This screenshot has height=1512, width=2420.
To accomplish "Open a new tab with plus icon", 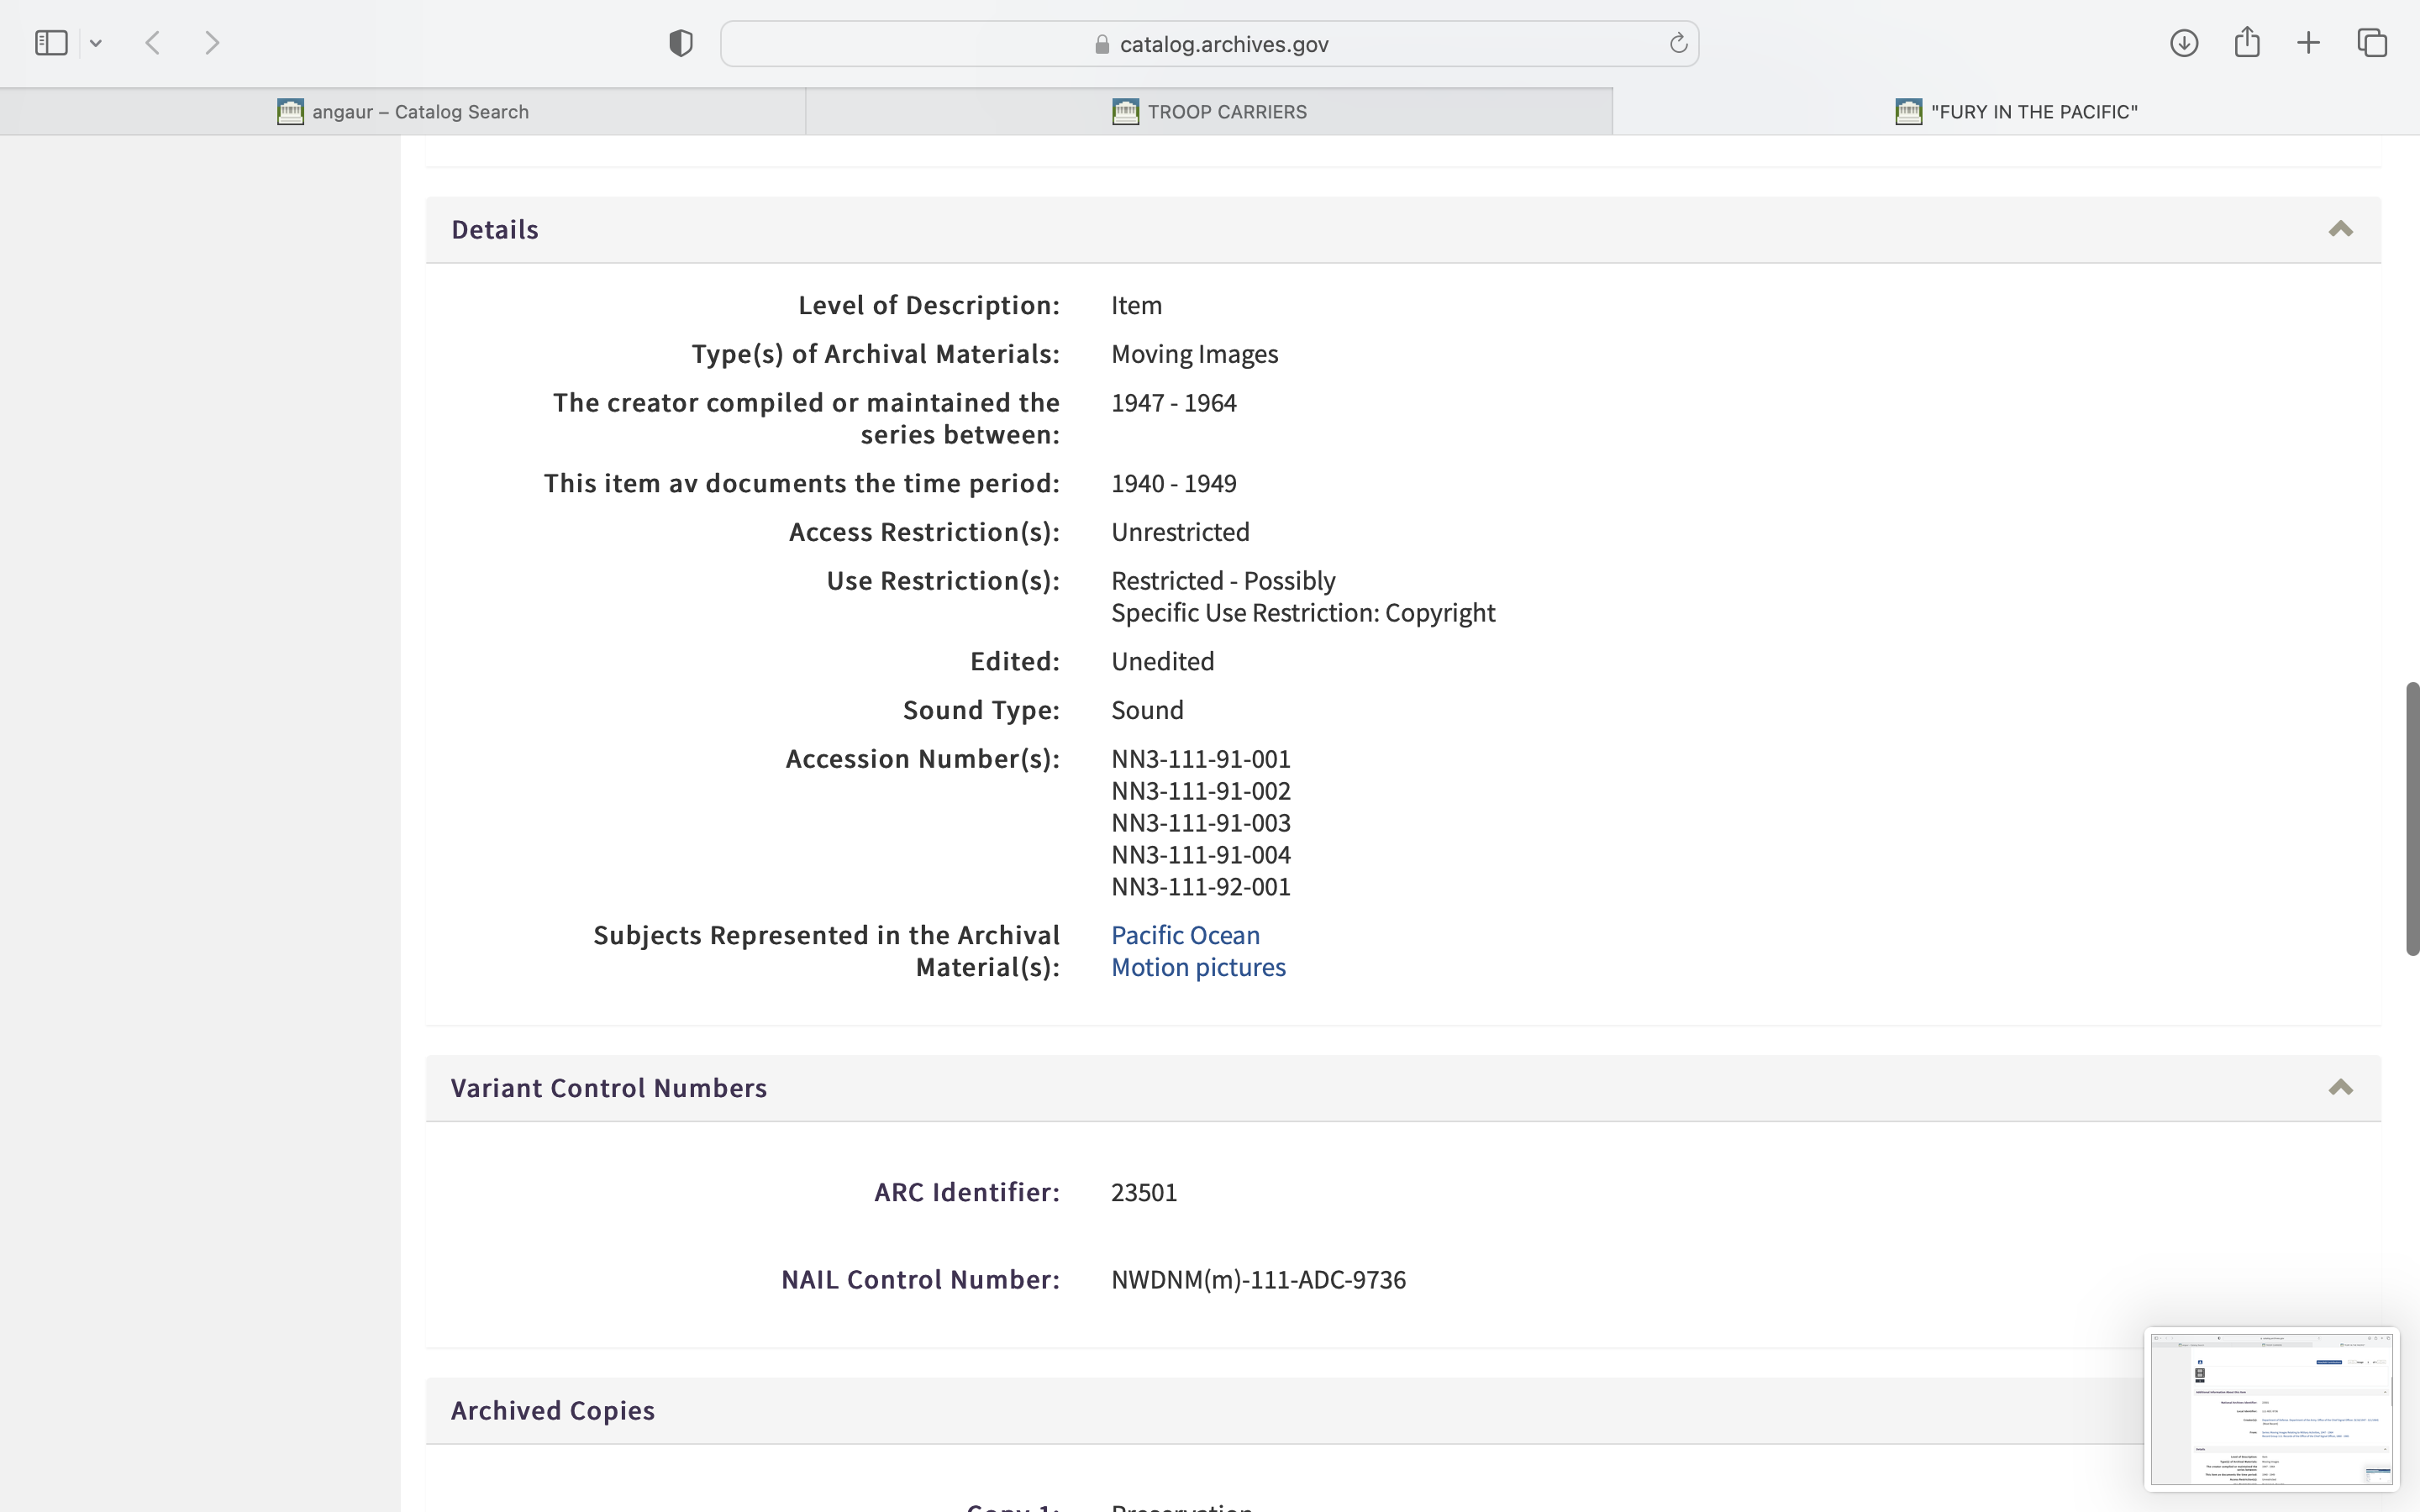I will click(x=2308, y=43).
